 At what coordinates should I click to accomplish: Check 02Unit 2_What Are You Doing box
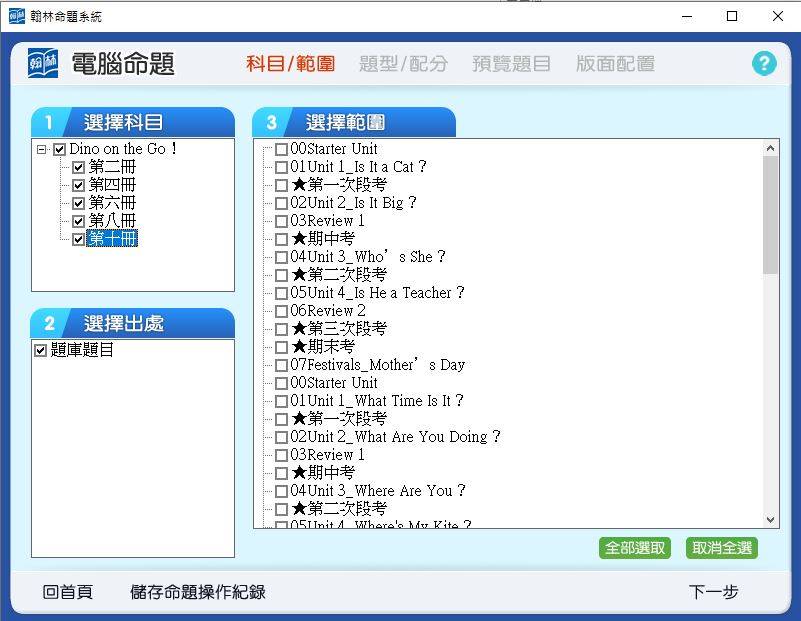(x=281, y=437)
